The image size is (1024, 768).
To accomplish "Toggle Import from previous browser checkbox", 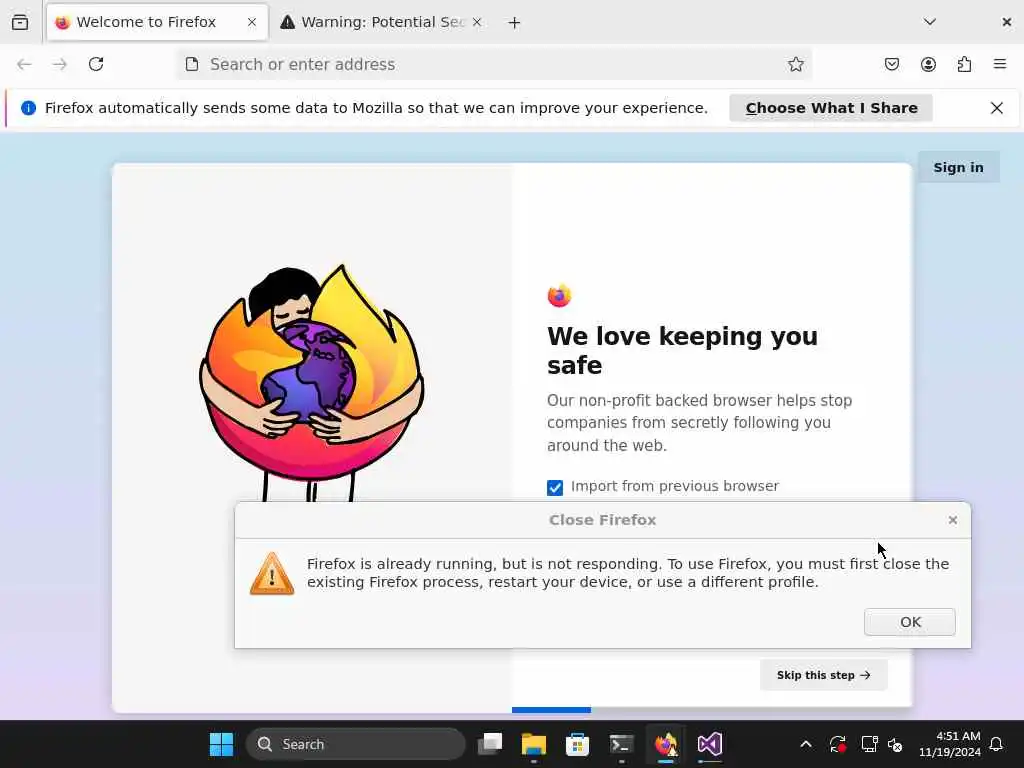I will click(555, 487).
